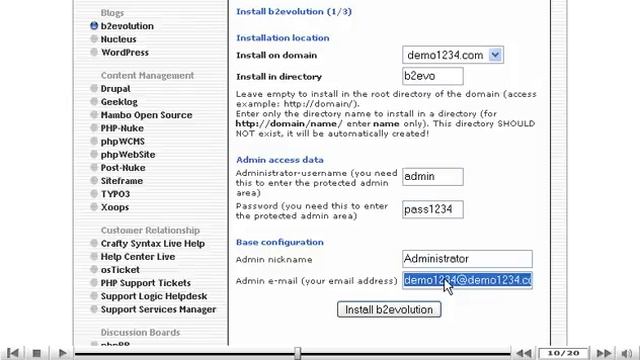Image resolution: width=640 pixels, height=360 pixels.
Task: Click the Admin access data heading
Action: (x=280, y=160)
